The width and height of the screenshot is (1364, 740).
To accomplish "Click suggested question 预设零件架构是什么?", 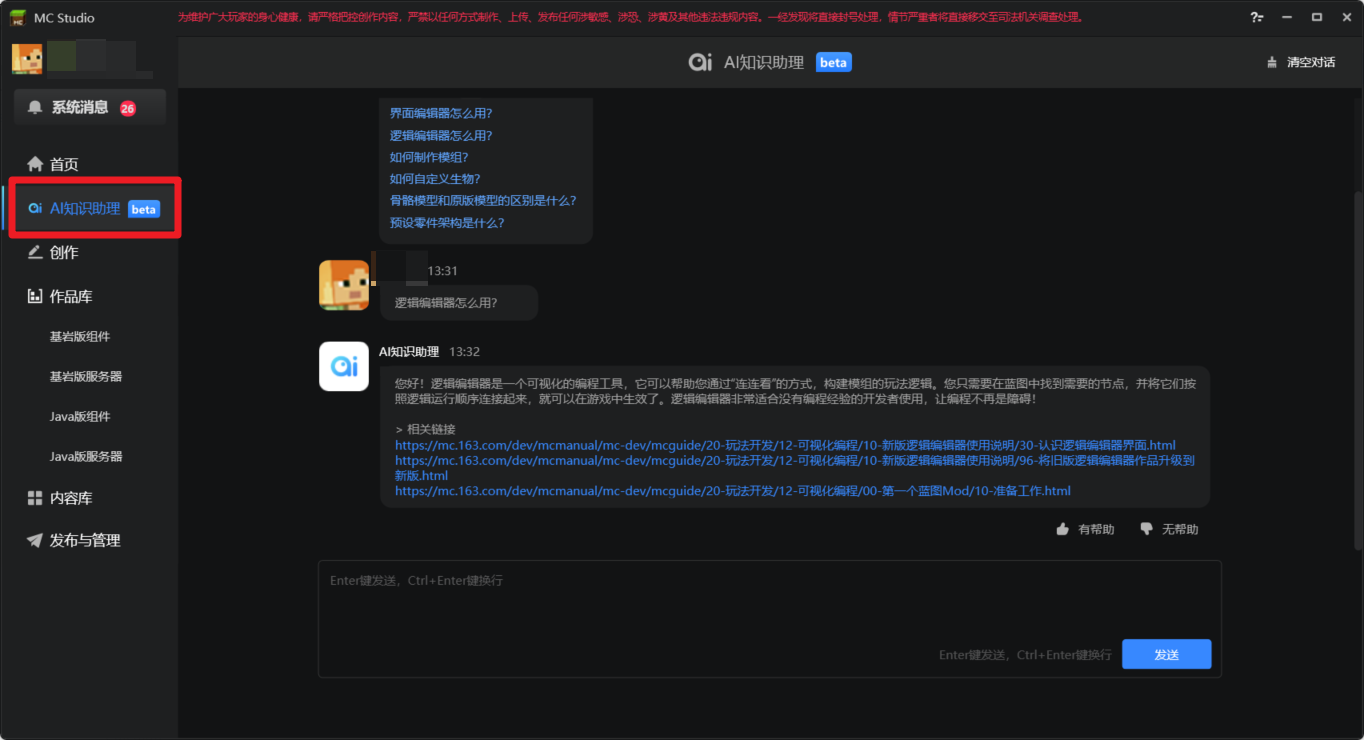I will click(x=447, y=223).
